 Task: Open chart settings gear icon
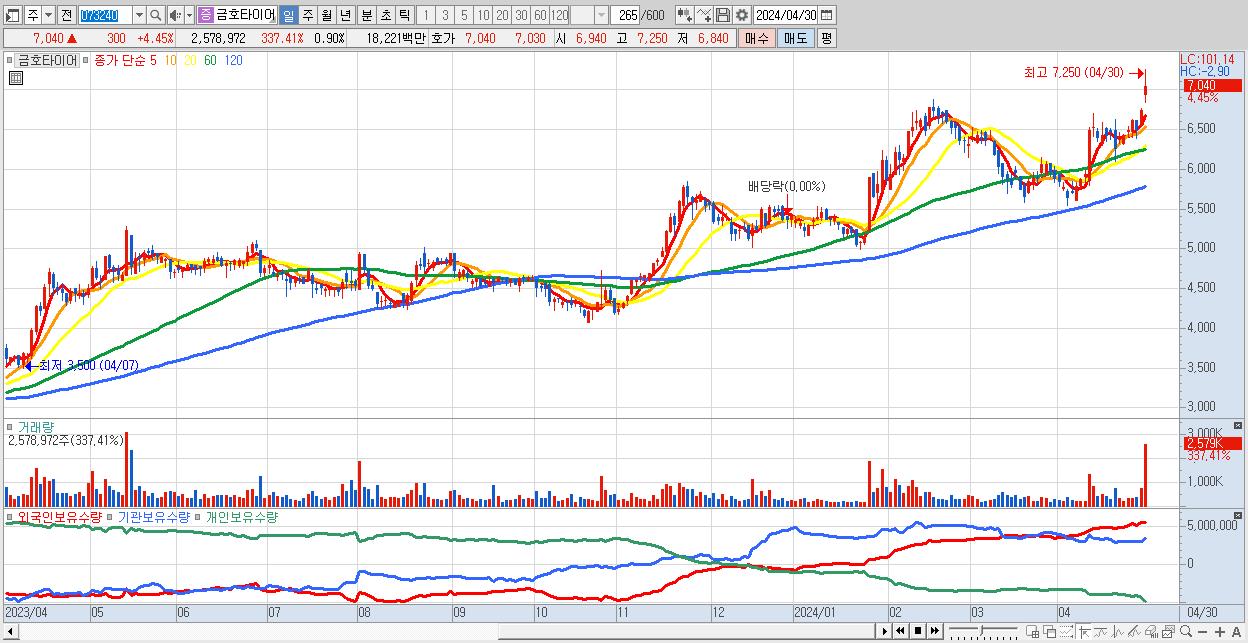pos(741,15)
